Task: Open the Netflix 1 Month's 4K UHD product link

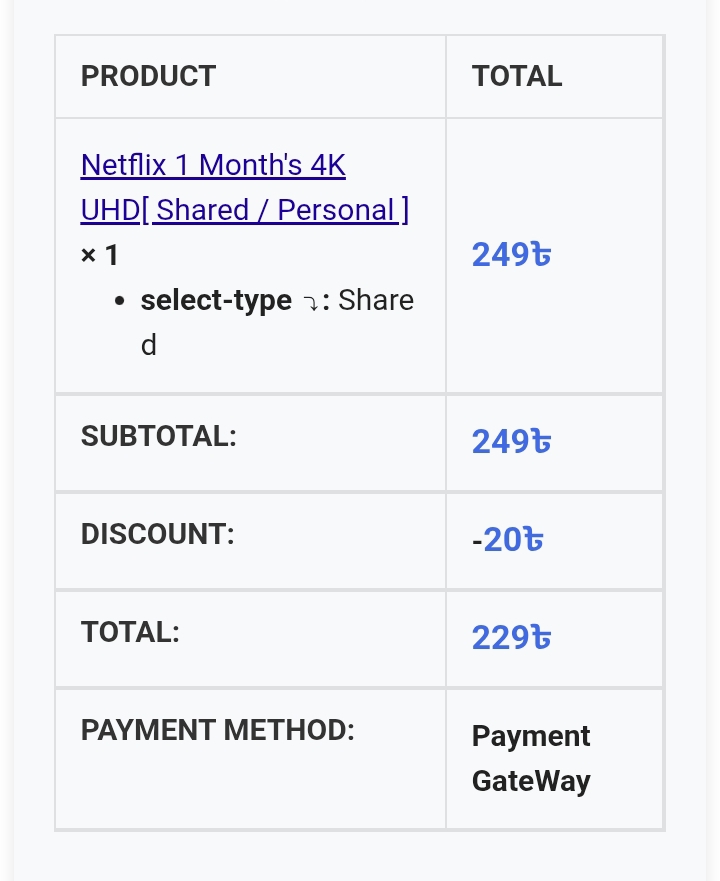Action: 213,165
